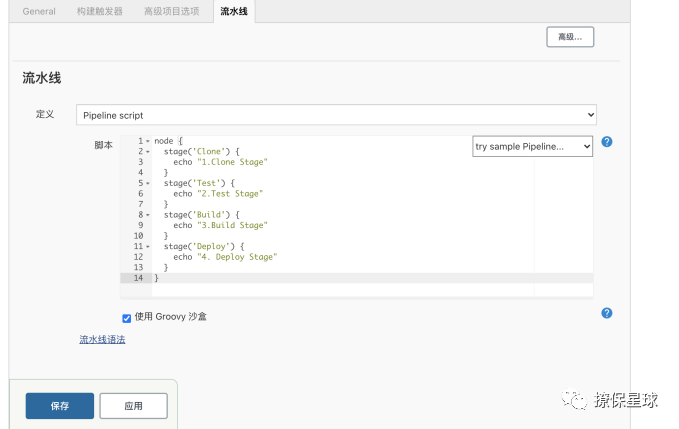
Task: Click the 应用 button
Action: [133, 406]
